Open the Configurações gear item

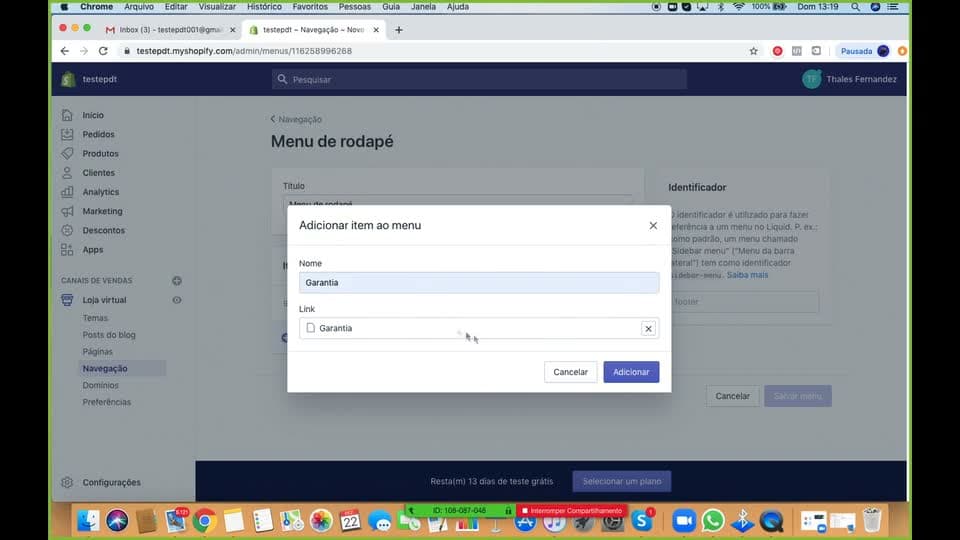[102, 482]
